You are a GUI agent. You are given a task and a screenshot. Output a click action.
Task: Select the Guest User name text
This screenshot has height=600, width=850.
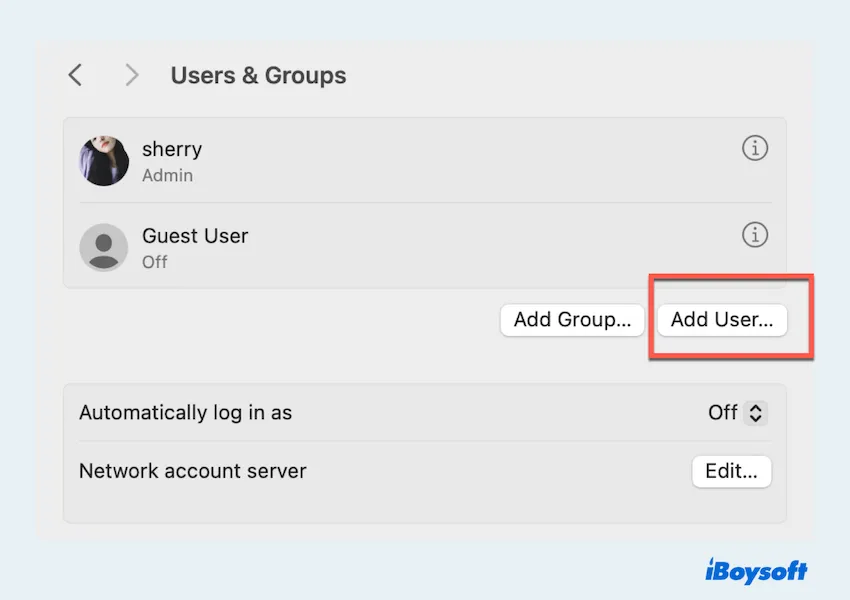[x=195, y=236]
